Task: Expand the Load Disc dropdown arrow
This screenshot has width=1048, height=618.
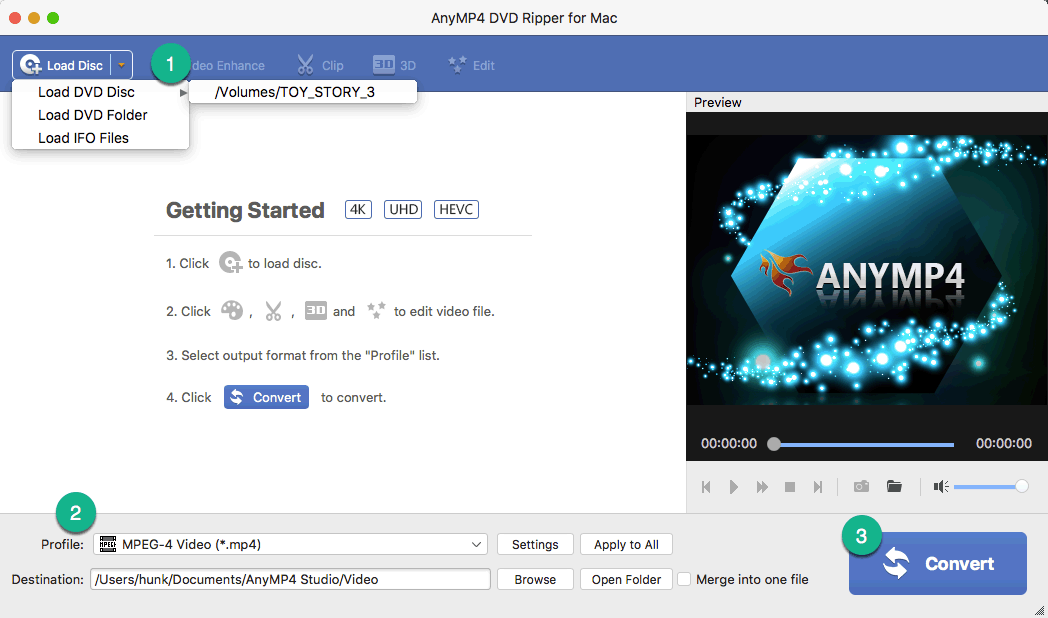Action: pyautogui.click(x=122, y=65)
